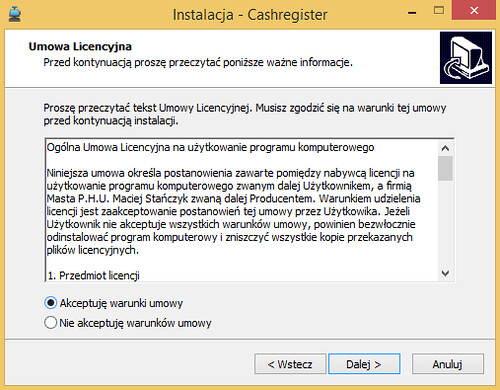Click the Cashregister app icon in title bar
Viewport: 500px width, 390px height.
15,15
